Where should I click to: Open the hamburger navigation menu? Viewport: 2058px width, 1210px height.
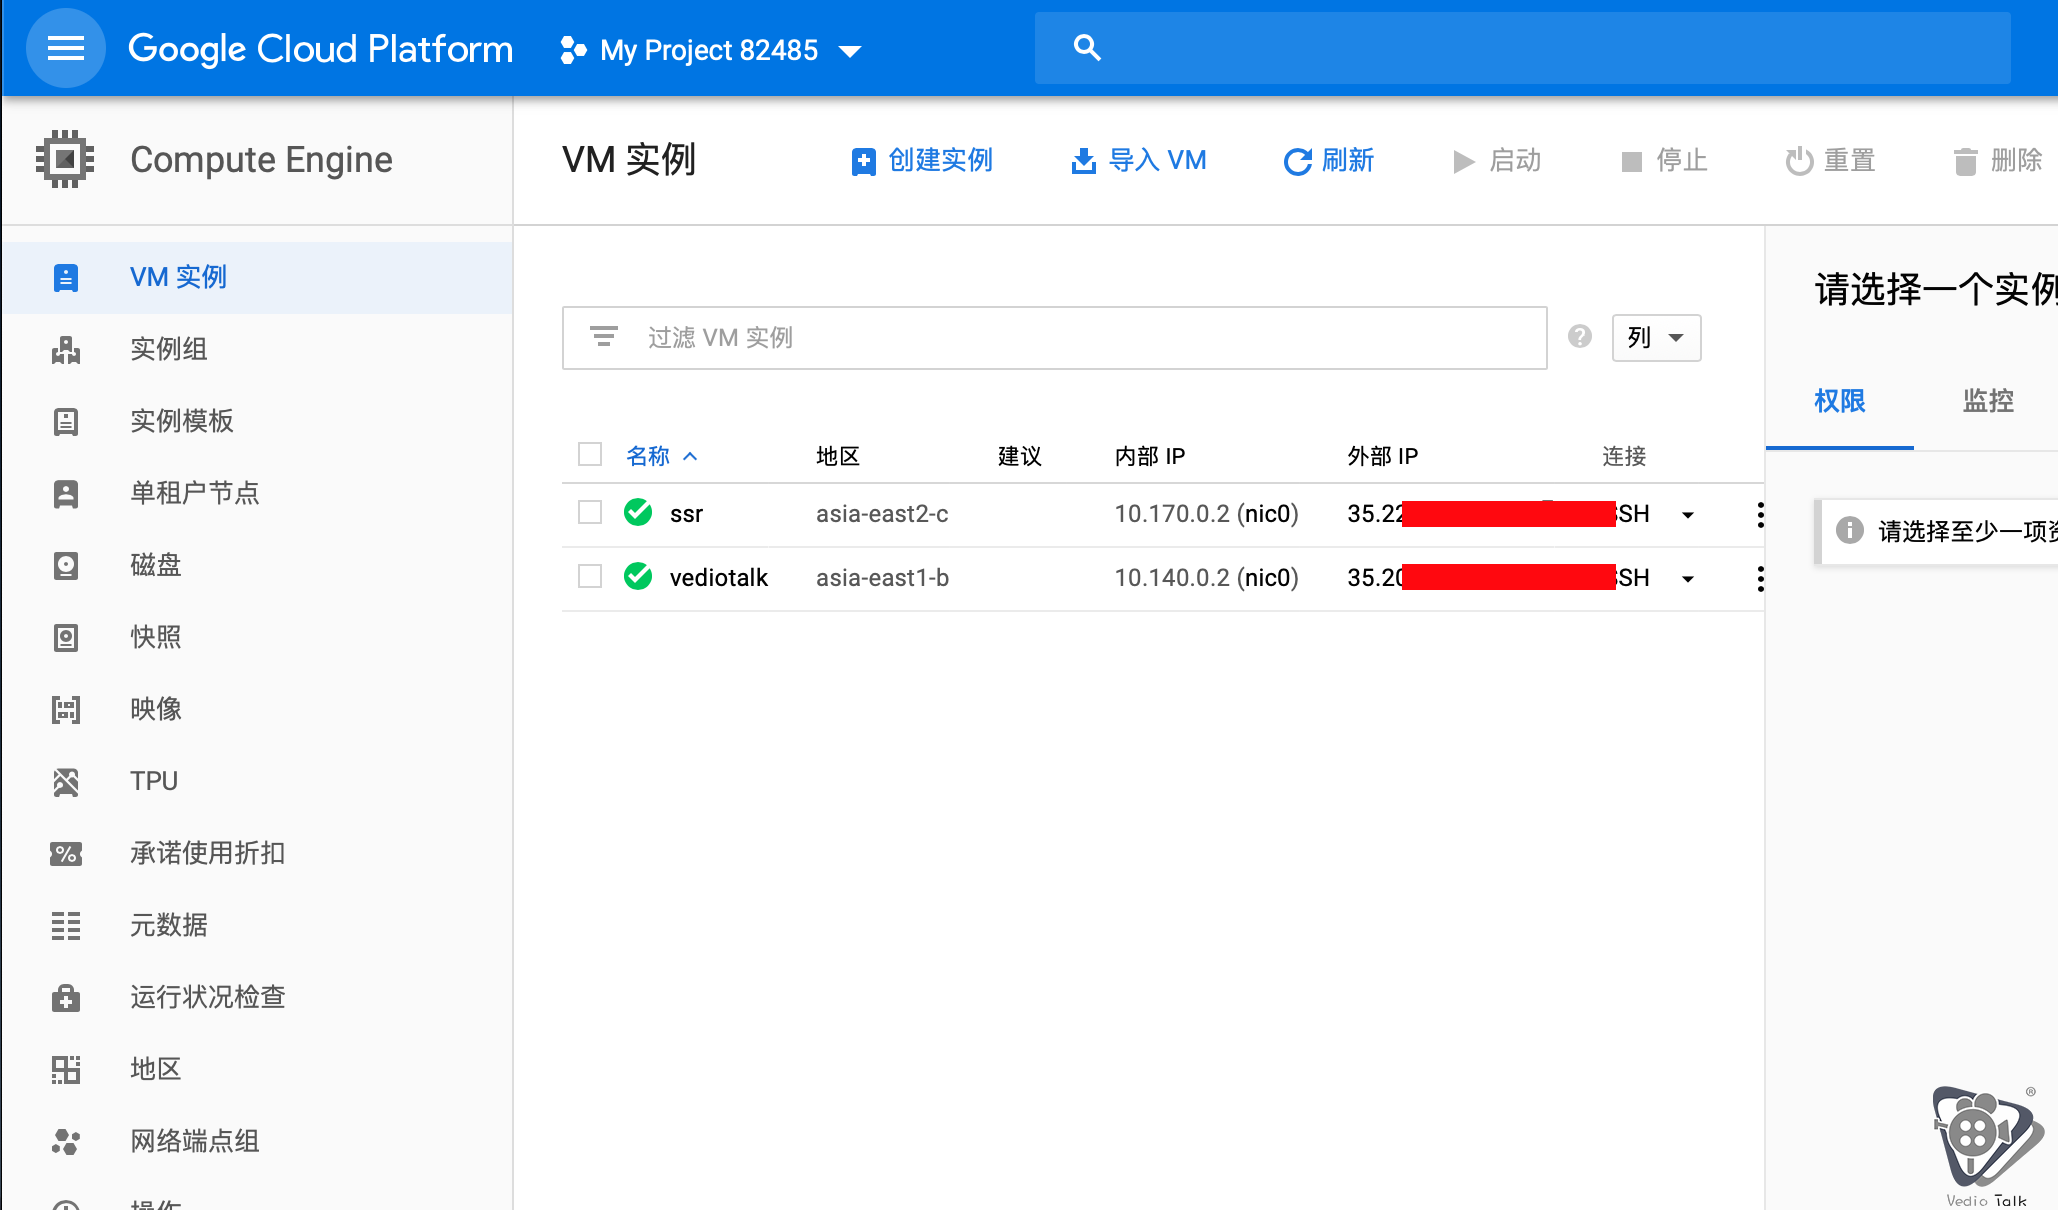[x=66, y=48]
